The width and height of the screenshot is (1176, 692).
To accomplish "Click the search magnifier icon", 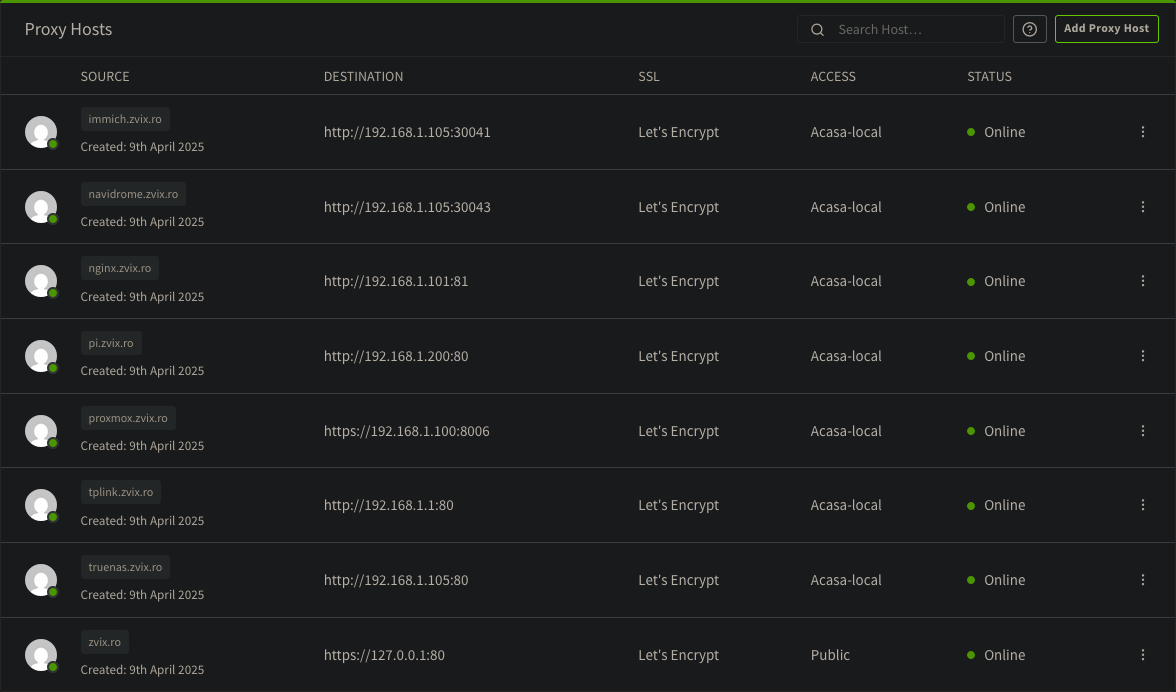I will tap(818, 30).
